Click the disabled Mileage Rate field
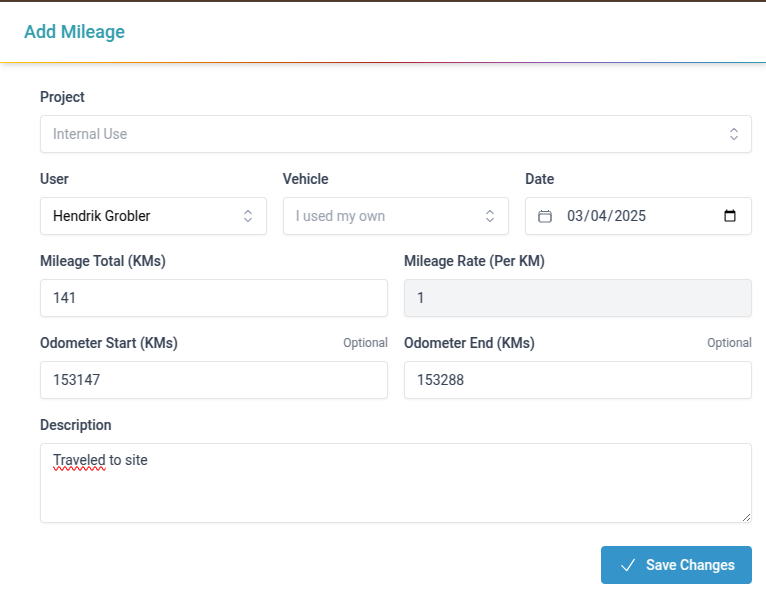766x597 pixels. (577, 298)
